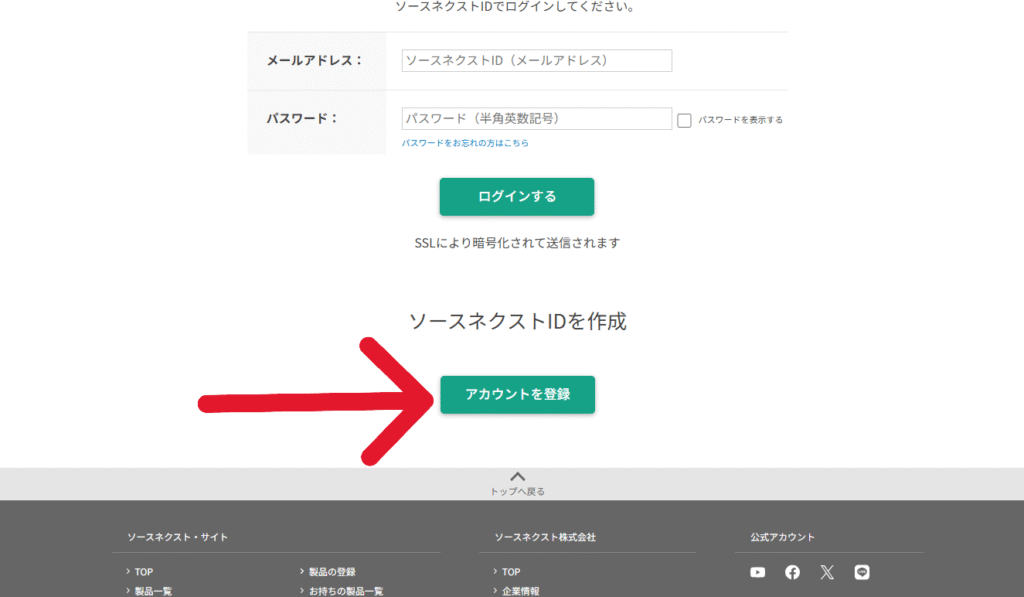Screen dimensions: 1024x597
Task: Click the メールアドレス input field
Action: point(536,61)
